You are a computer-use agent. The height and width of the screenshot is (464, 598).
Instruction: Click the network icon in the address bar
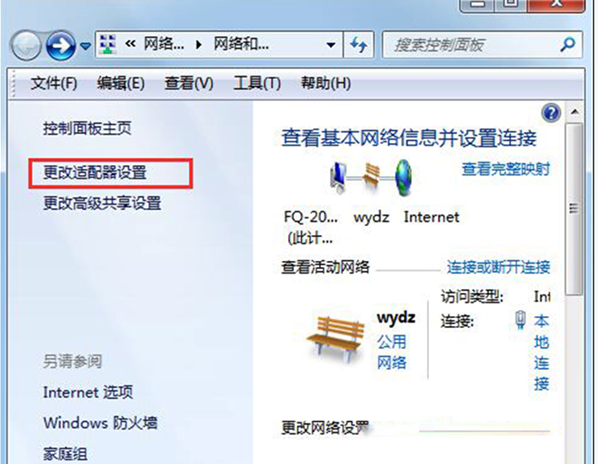click(x=108, y=45)
